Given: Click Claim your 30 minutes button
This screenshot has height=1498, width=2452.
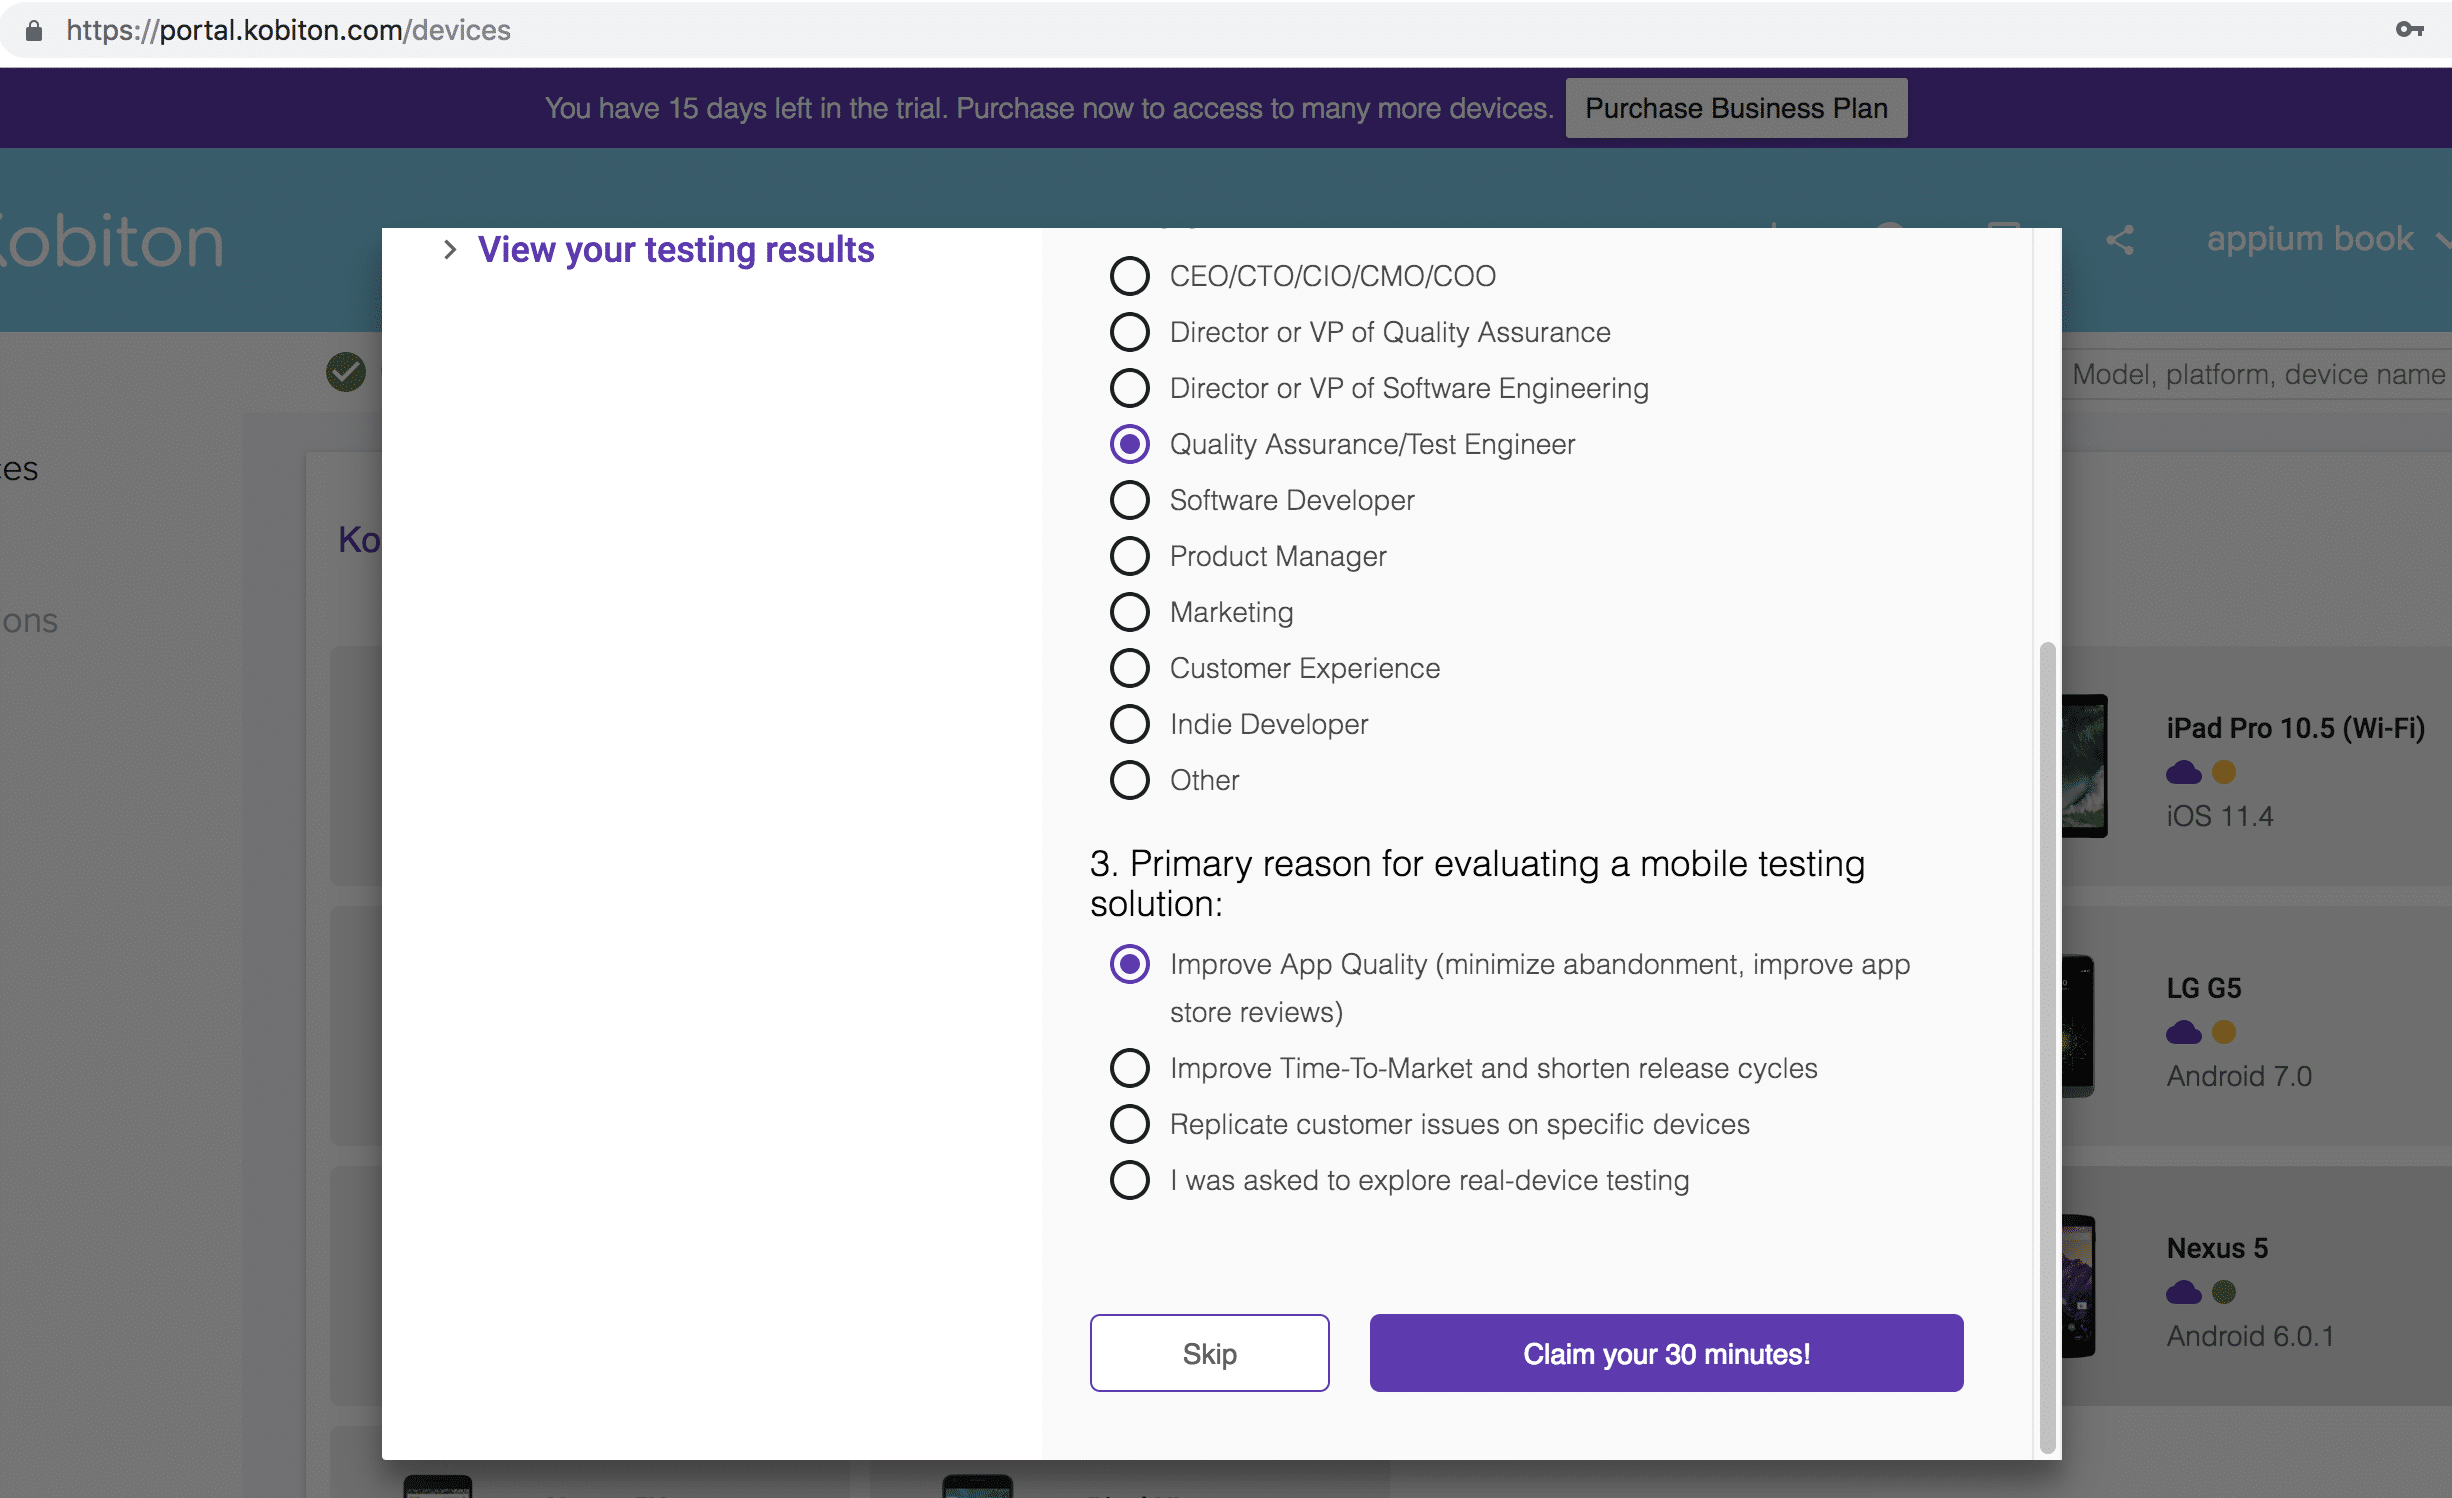Looking at the screenshot, I should tap(1666, 1353).
